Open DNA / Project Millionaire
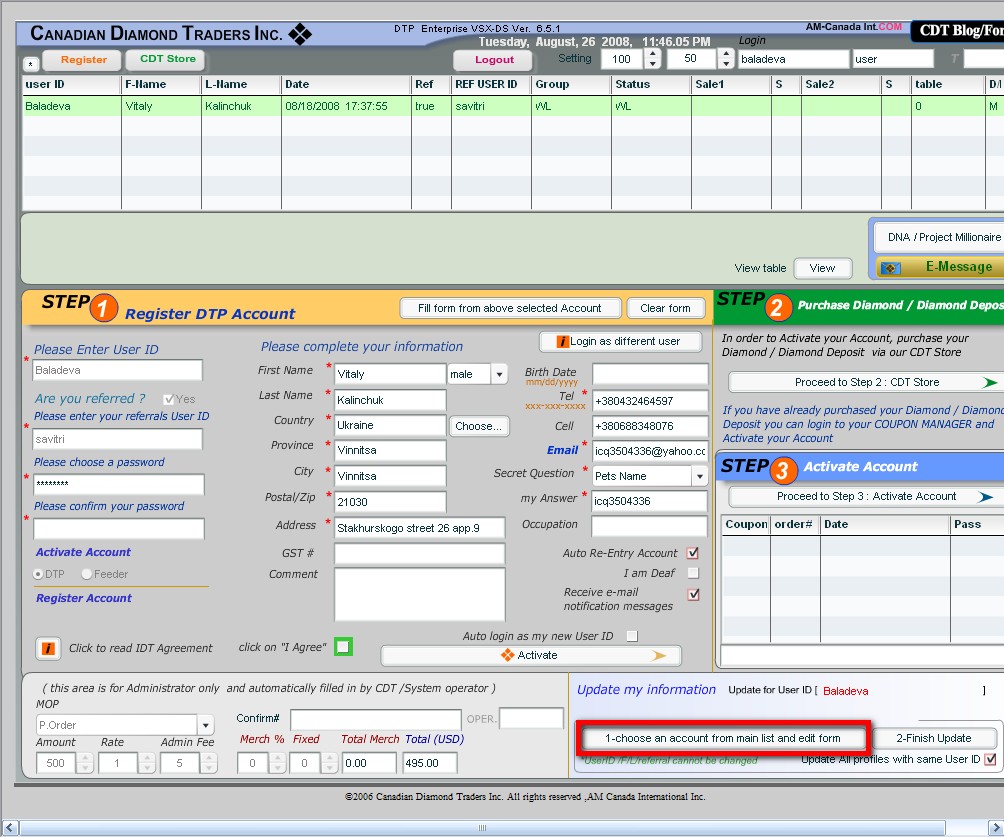Viewport: 1004px width, 837px height. 940,237
